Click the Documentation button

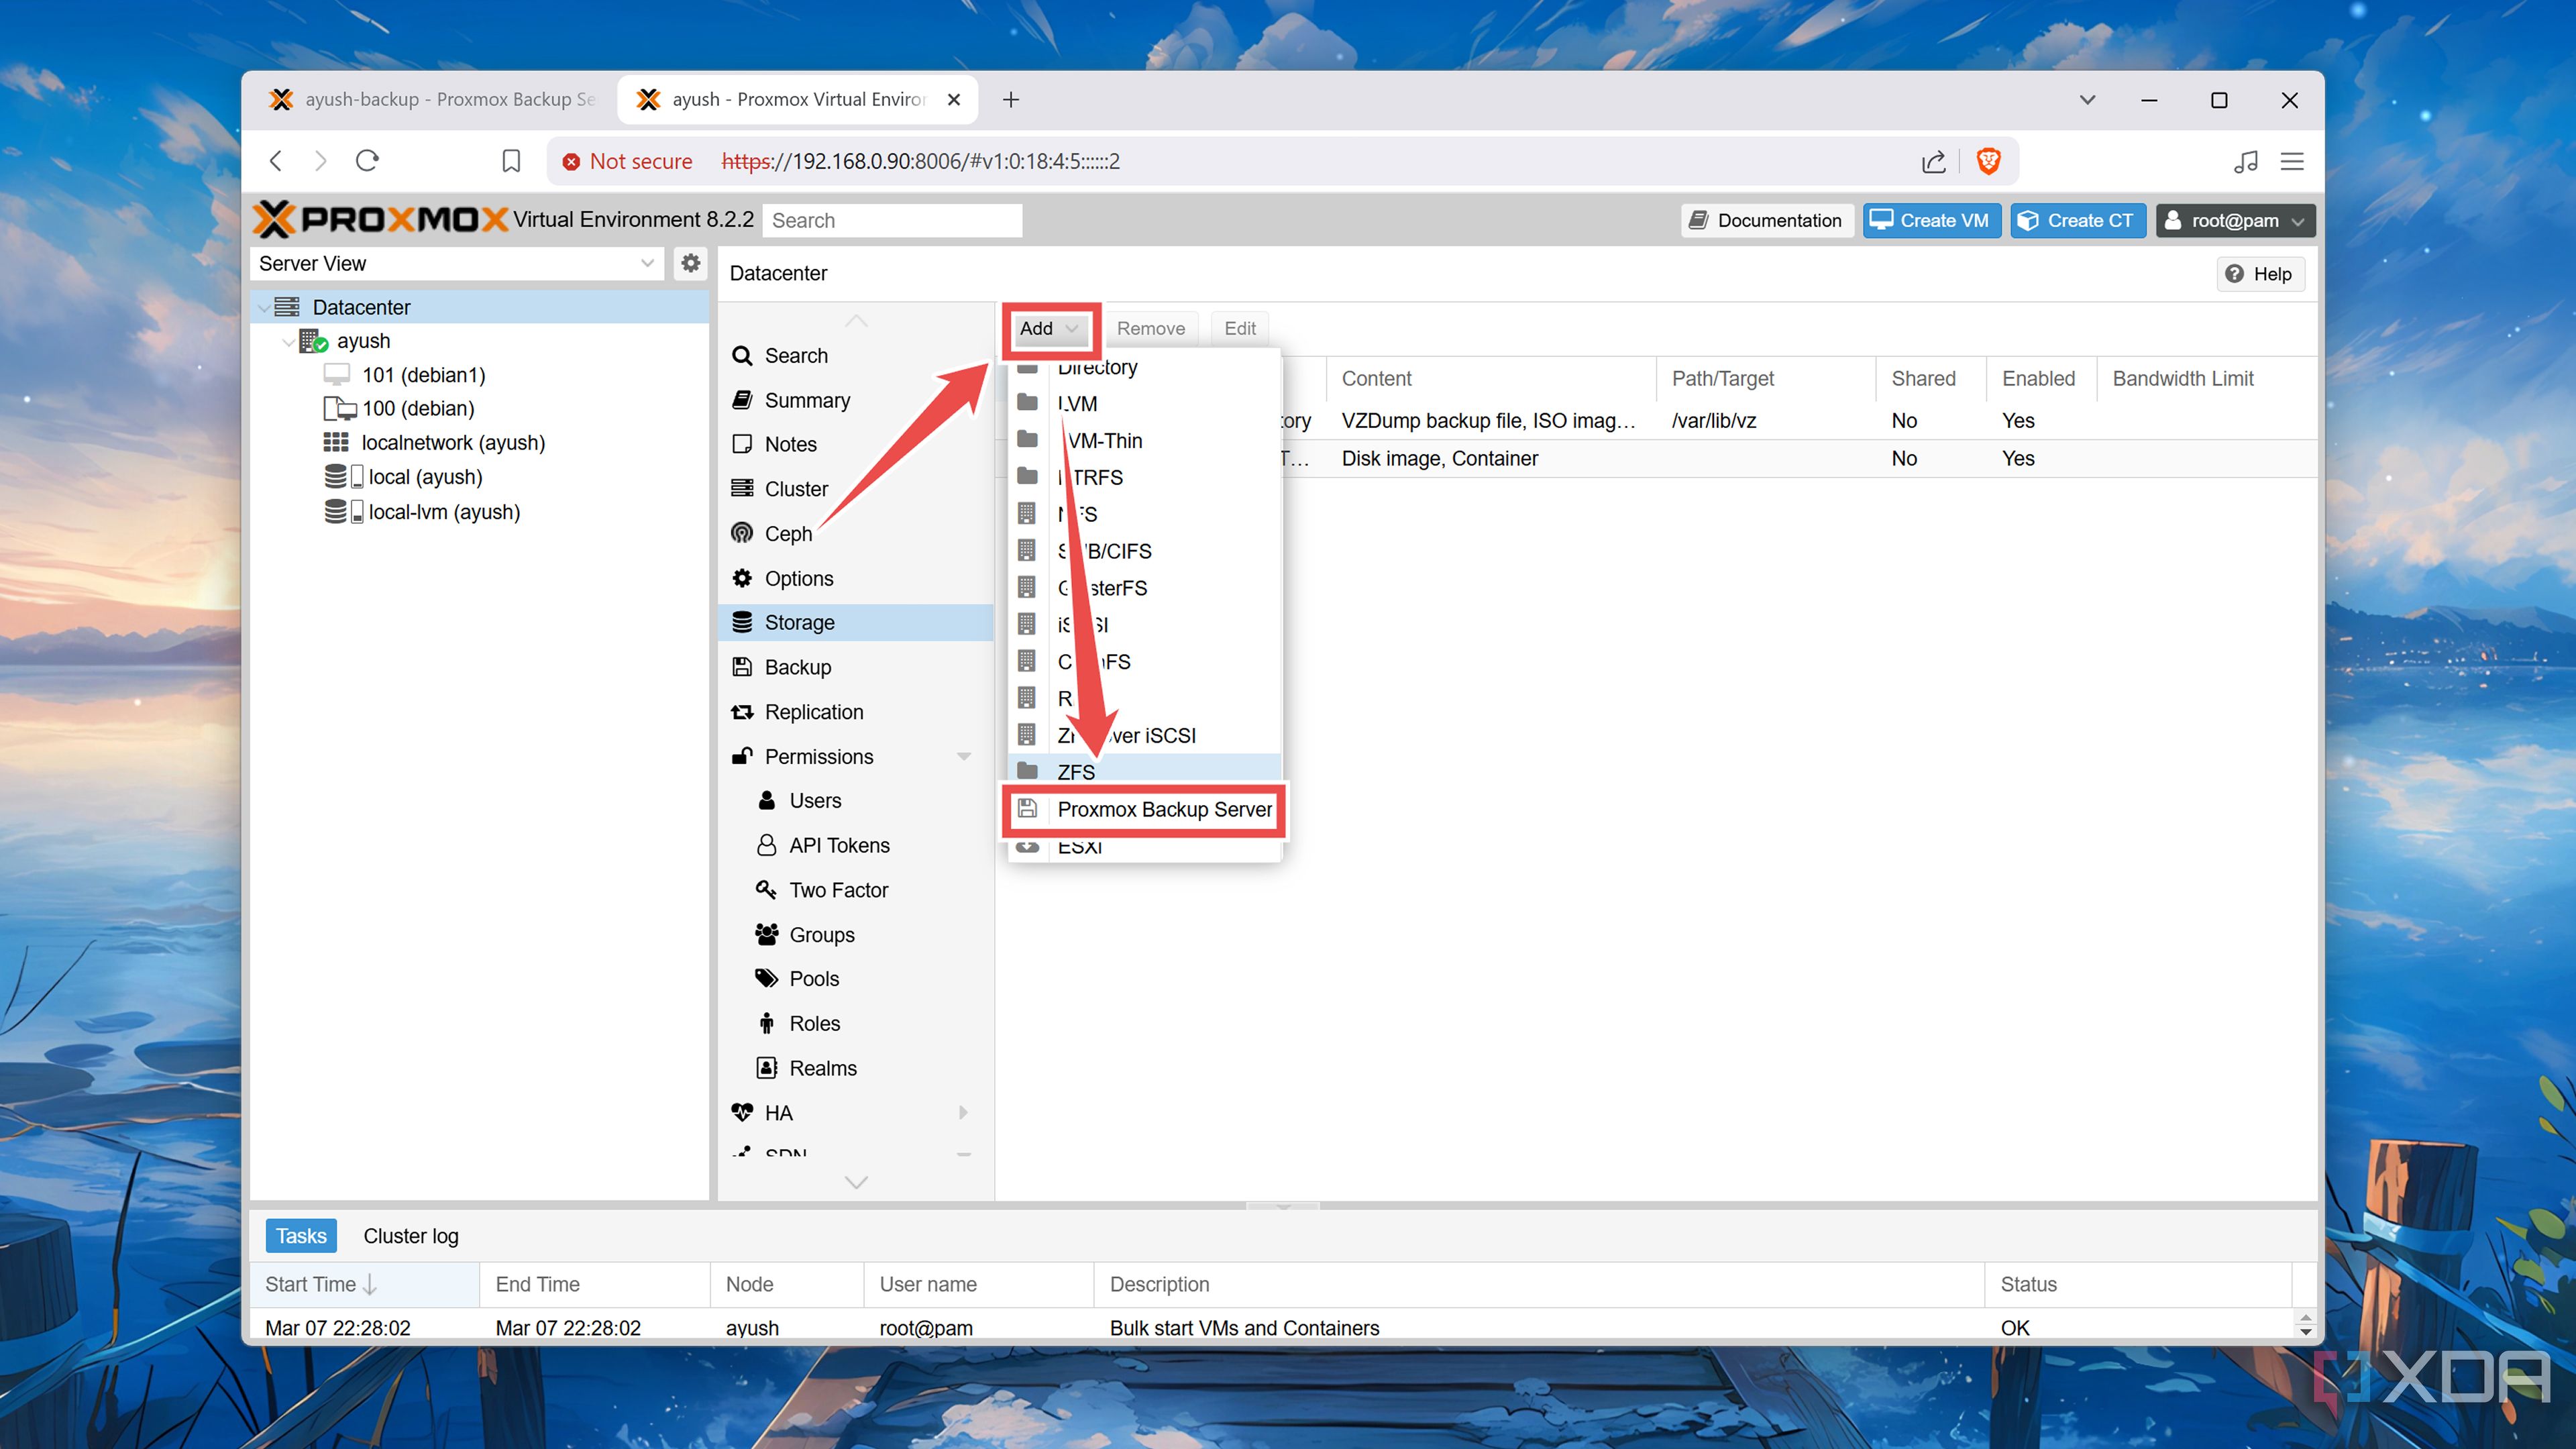[x=1766, y=220]
